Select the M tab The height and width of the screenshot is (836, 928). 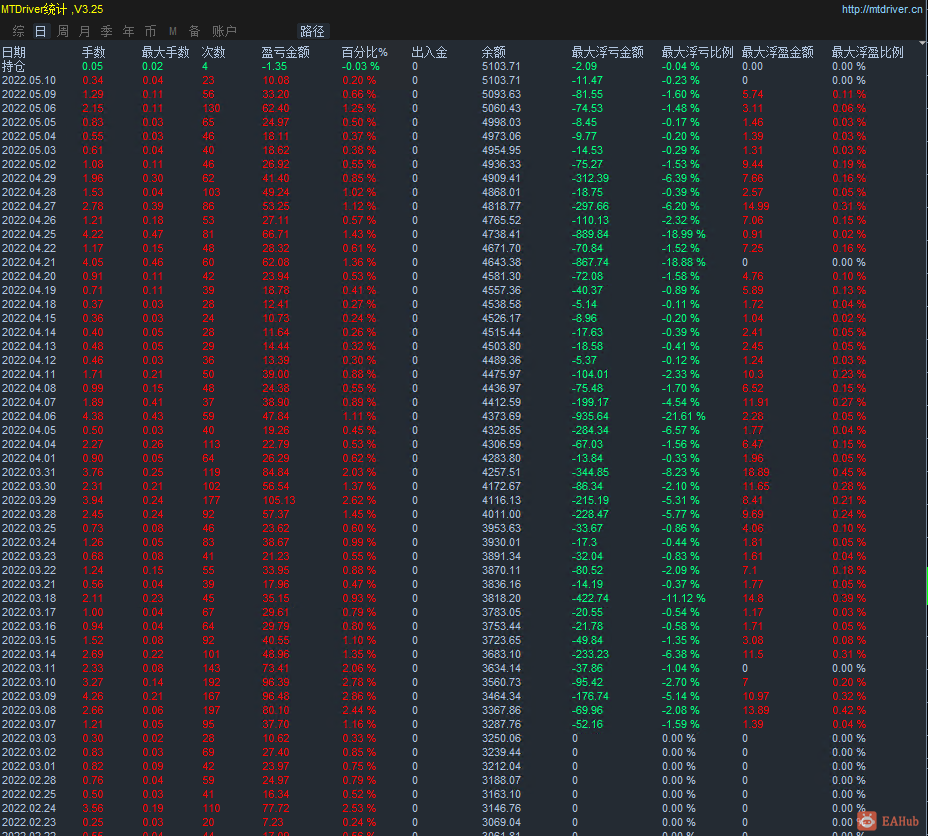(x=172, y=31)
